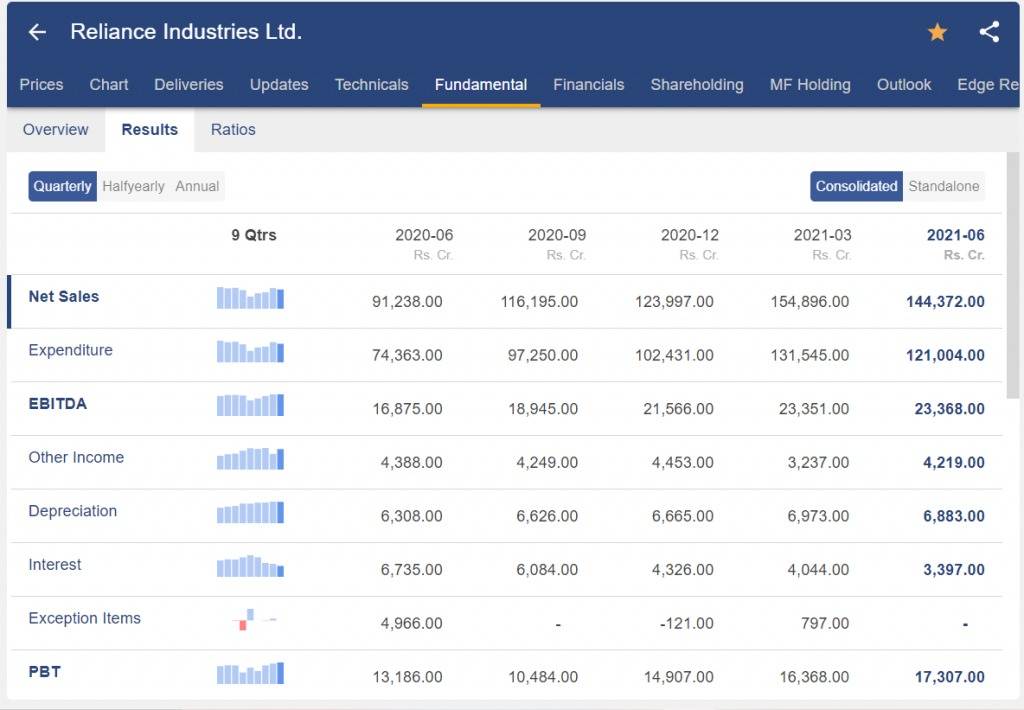
Task: Go to the Overview sub-tab
Action: (56, 129)
